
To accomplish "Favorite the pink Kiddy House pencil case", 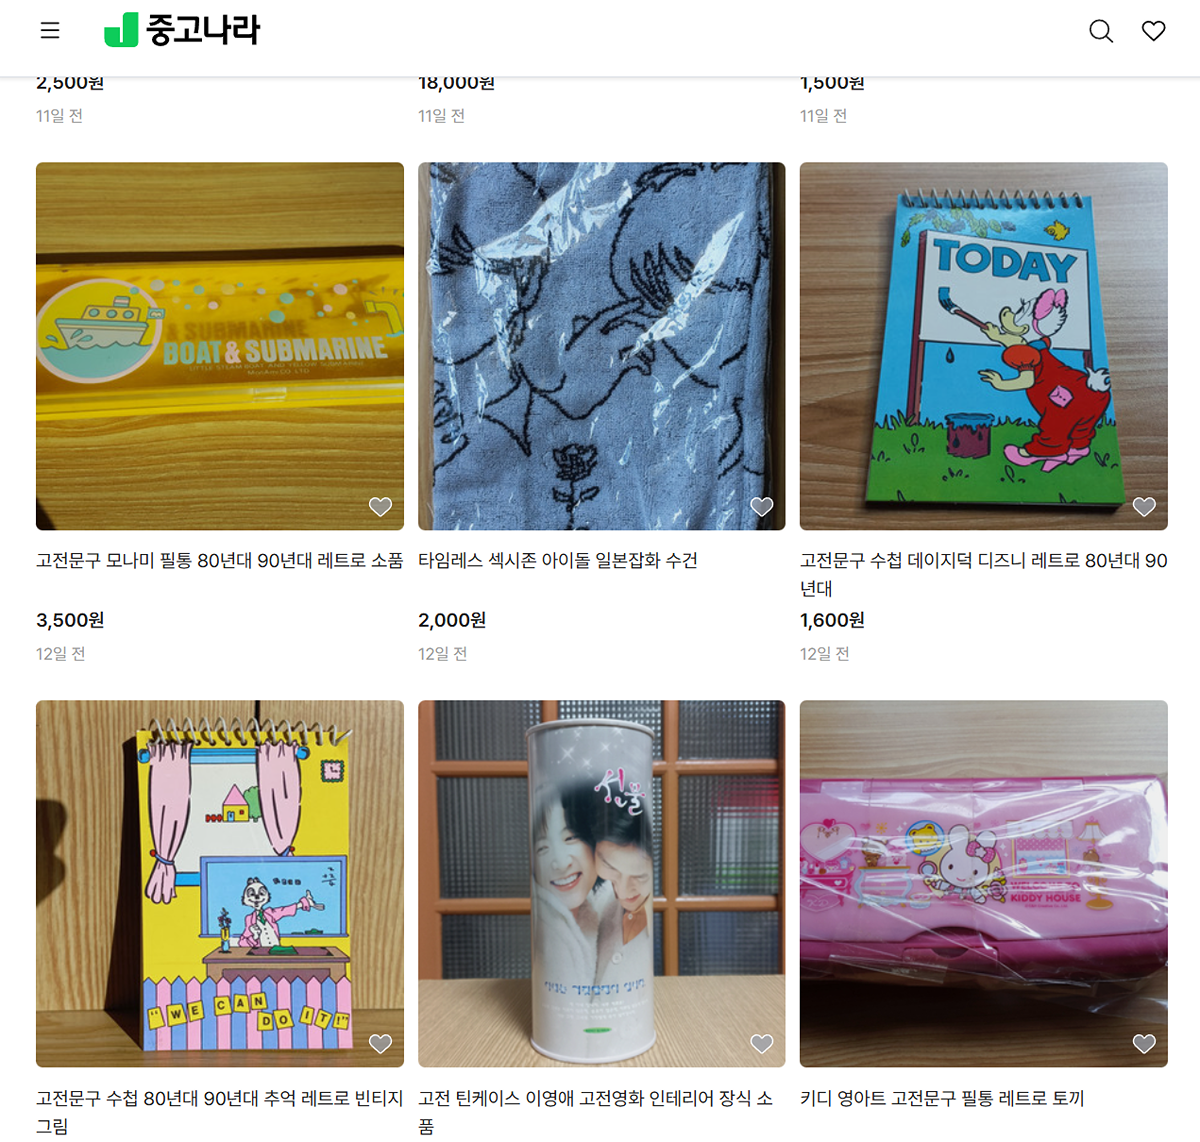I will tap(1144, 1044).
